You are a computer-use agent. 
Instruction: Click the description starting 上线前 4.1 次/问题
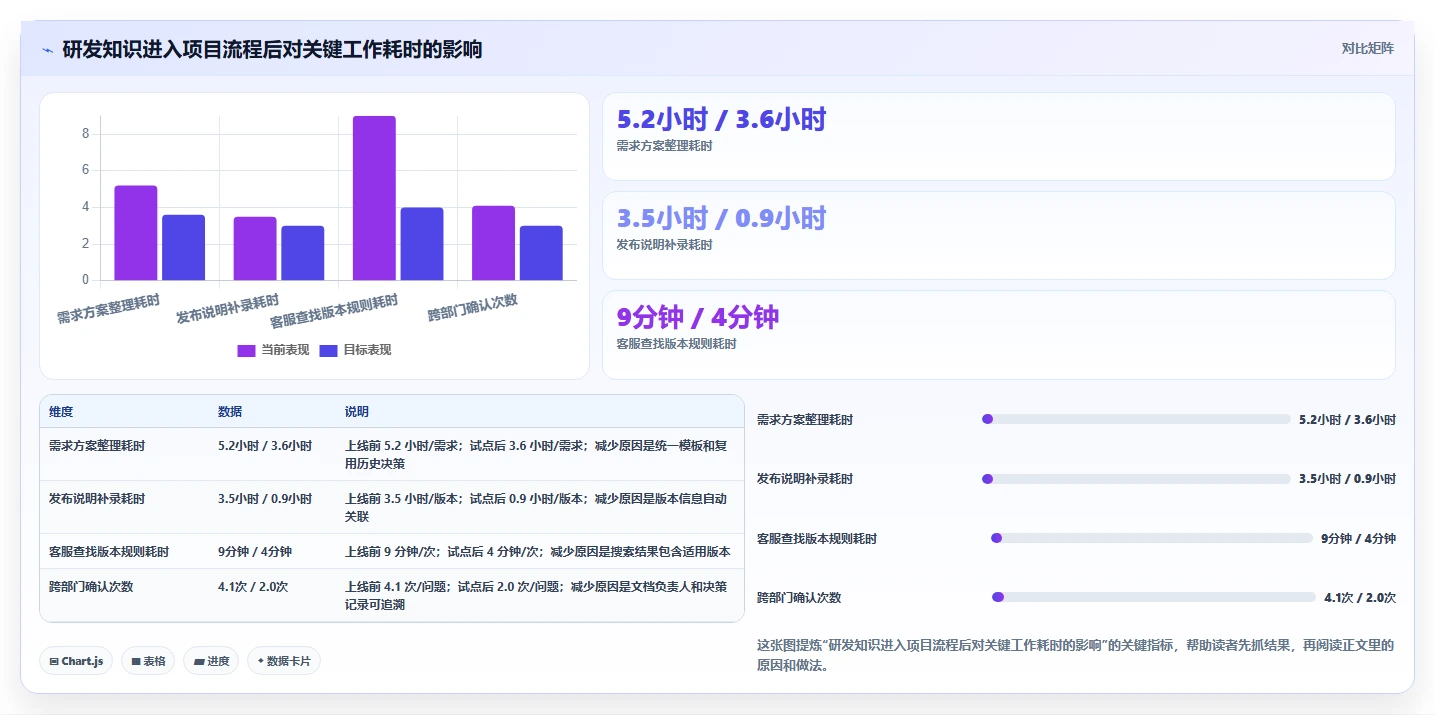click(536, 596)
